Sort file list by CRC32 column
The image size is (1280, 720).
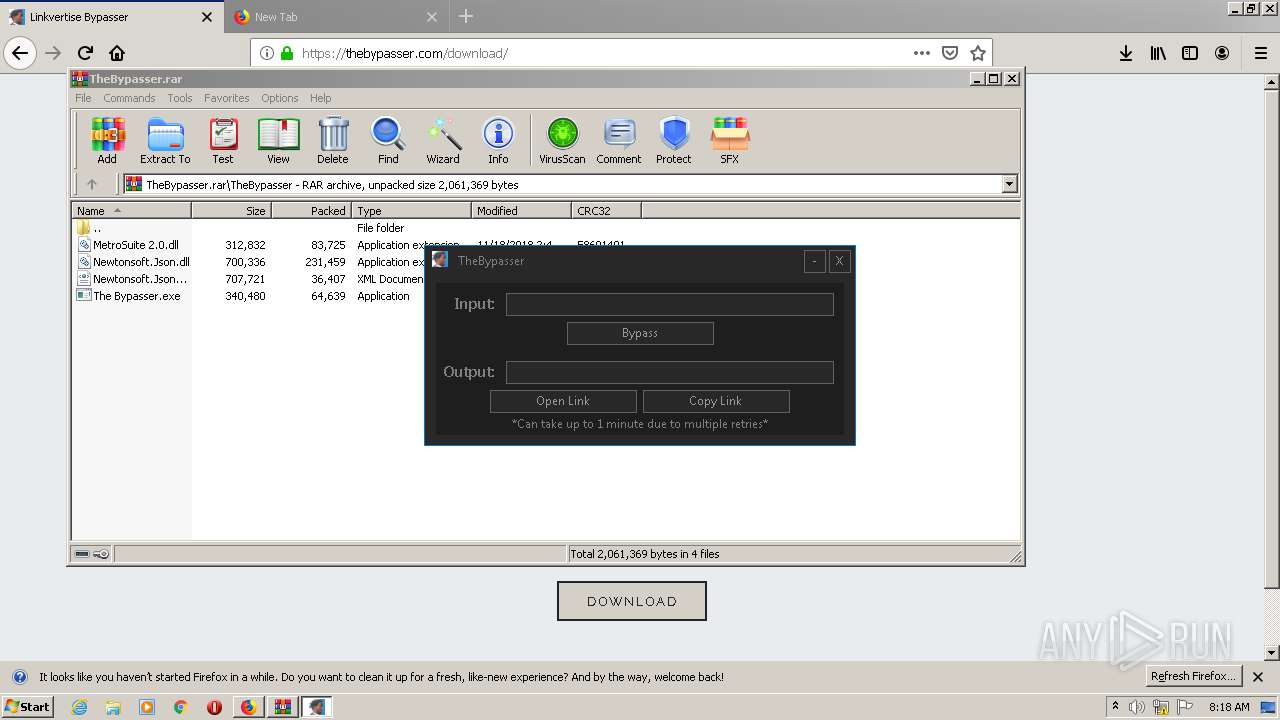click(x=606, y=211)
